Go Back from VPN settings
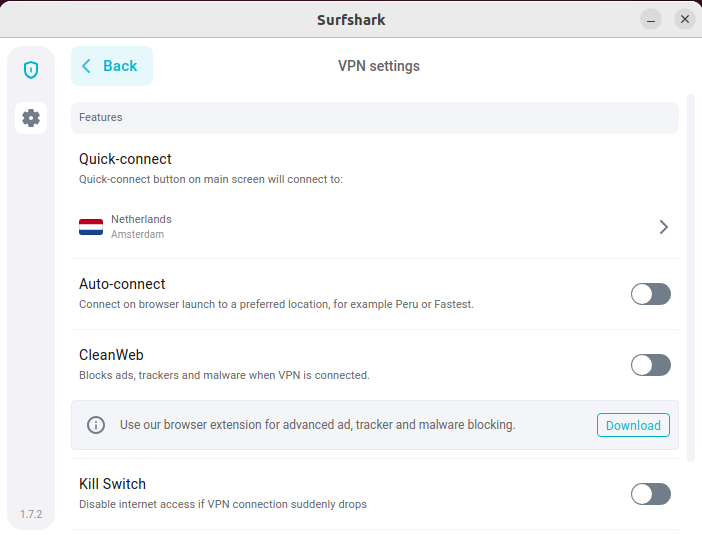Viewport: 702px width, 535px height. pos(112,66)
